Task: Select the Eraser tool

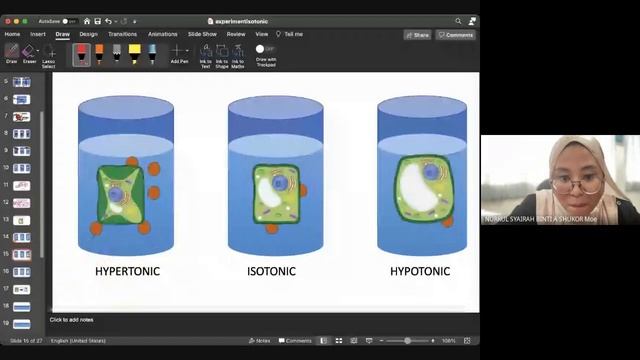Action: [x=29, y=54]
